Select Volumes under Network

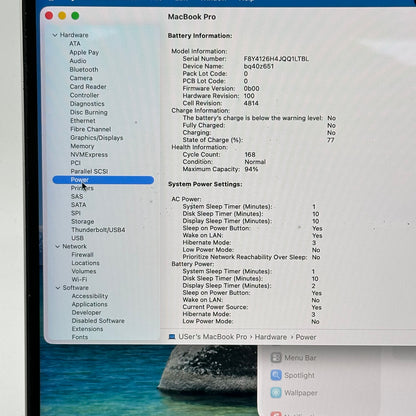(84, 271)
